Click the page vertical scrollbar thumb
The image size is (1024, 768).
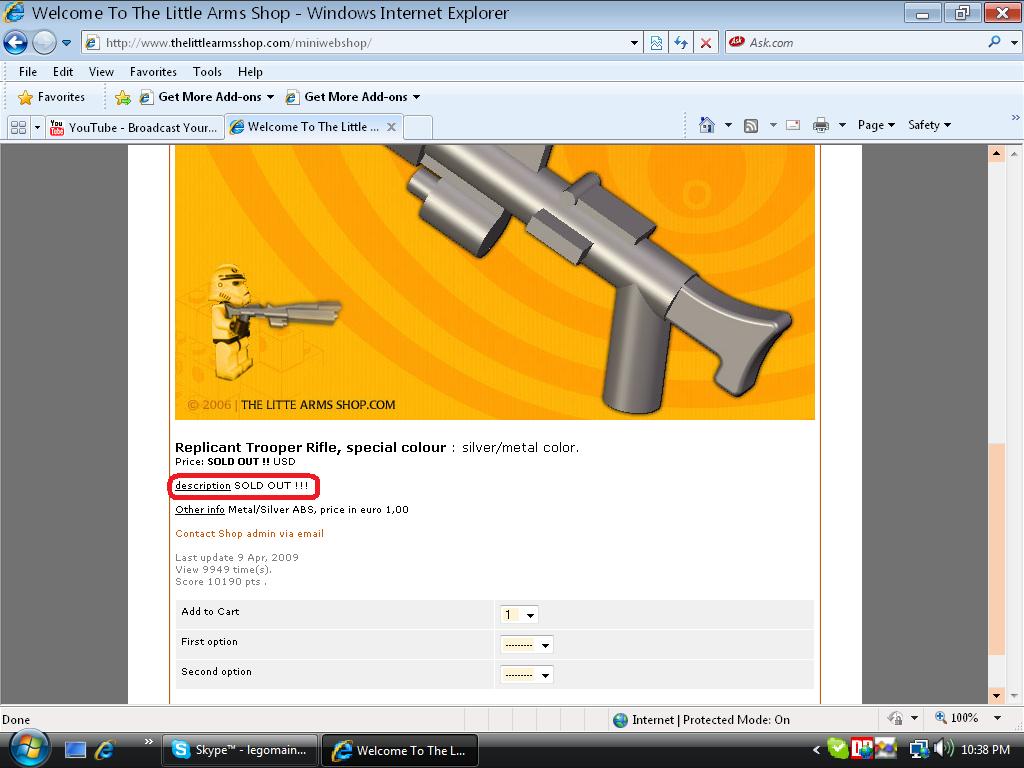tap(997, 549)
